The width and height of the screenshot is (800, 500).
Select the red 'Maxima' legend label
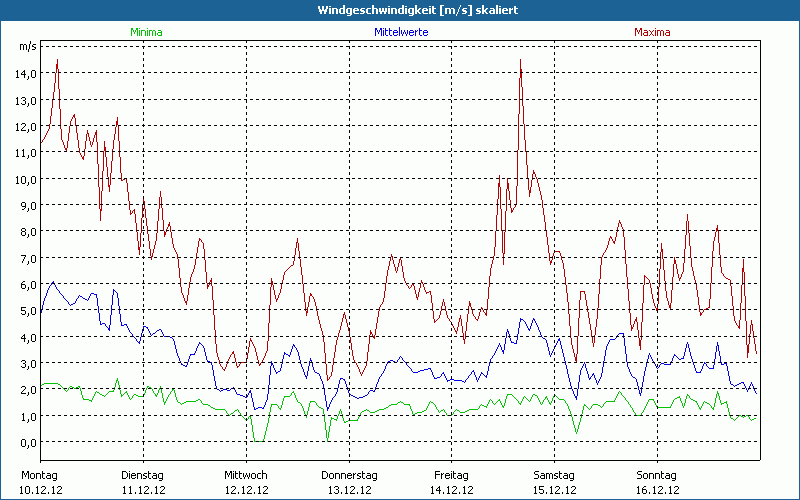coord(652,32)
